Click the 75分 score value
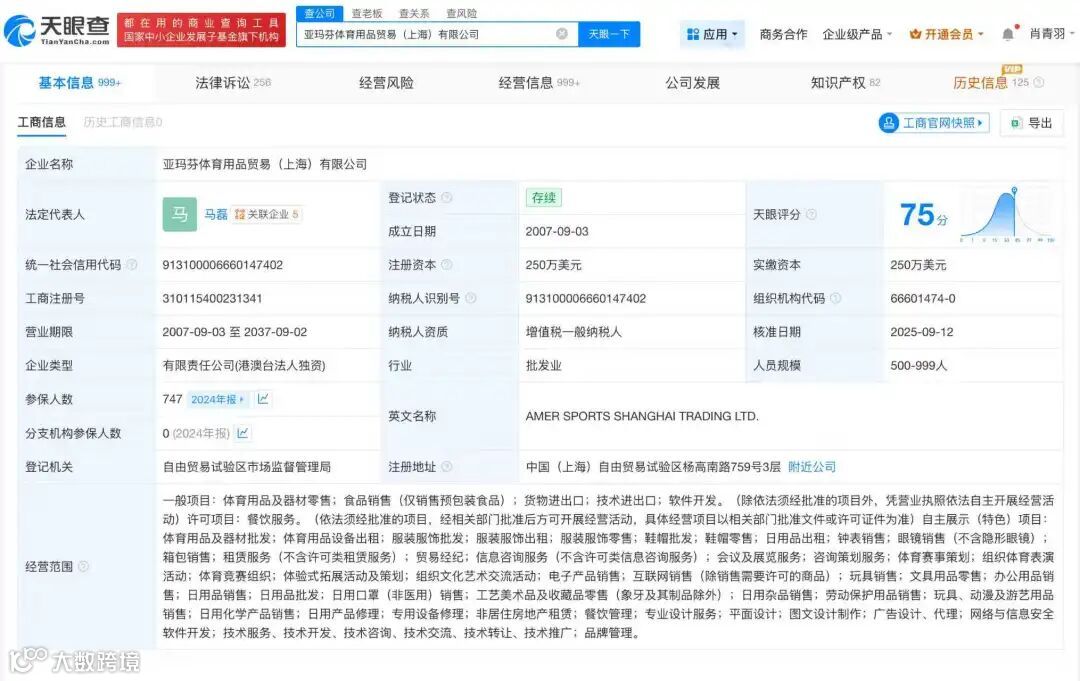 click(x=923, y=215)
